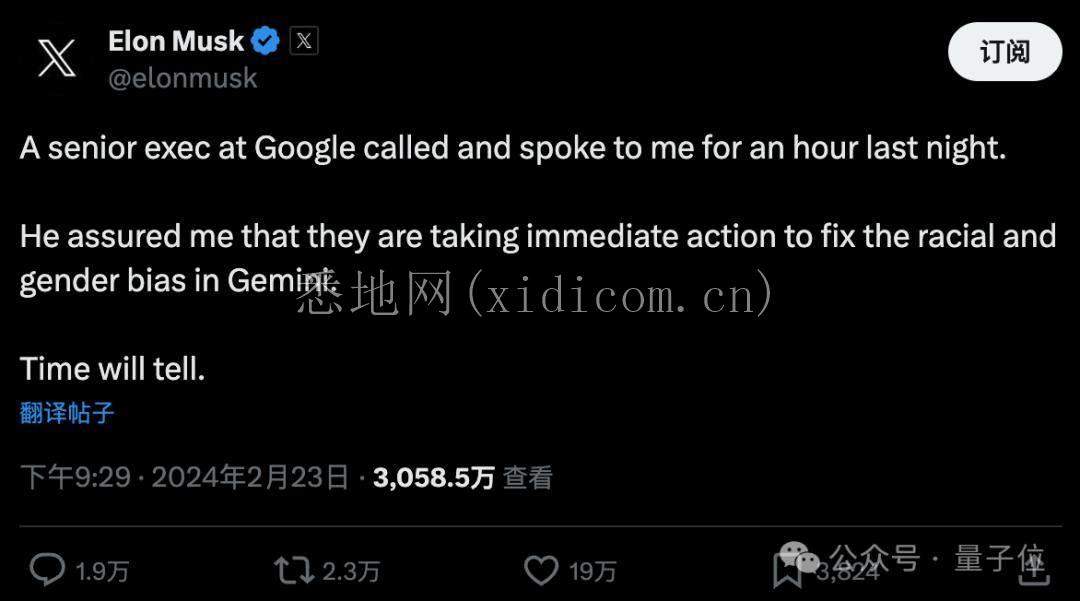1080x601 pixels.
Task: Click the 3,824 bookmark count
Action: tap(847, 571)
